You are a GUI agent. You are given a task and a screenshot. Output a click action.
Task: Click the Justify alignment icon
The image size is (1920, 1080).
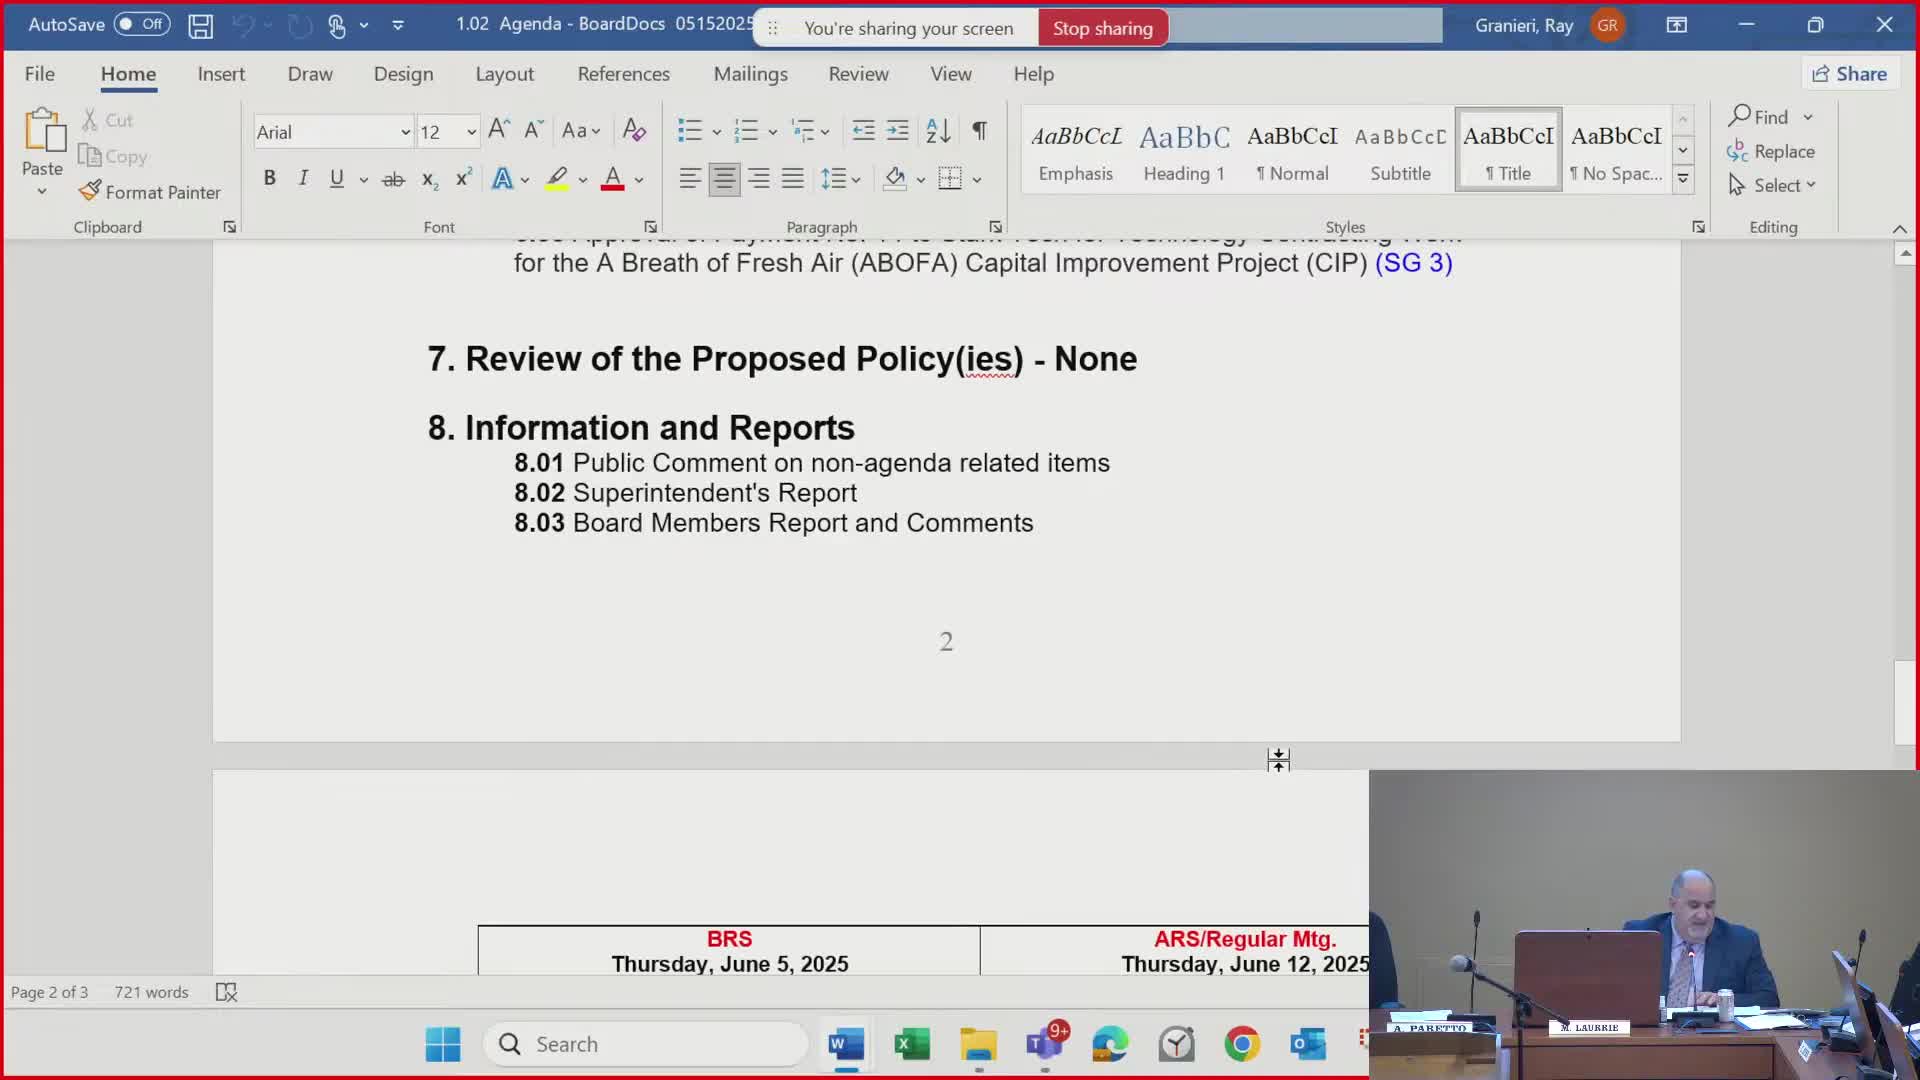point(793,179)
